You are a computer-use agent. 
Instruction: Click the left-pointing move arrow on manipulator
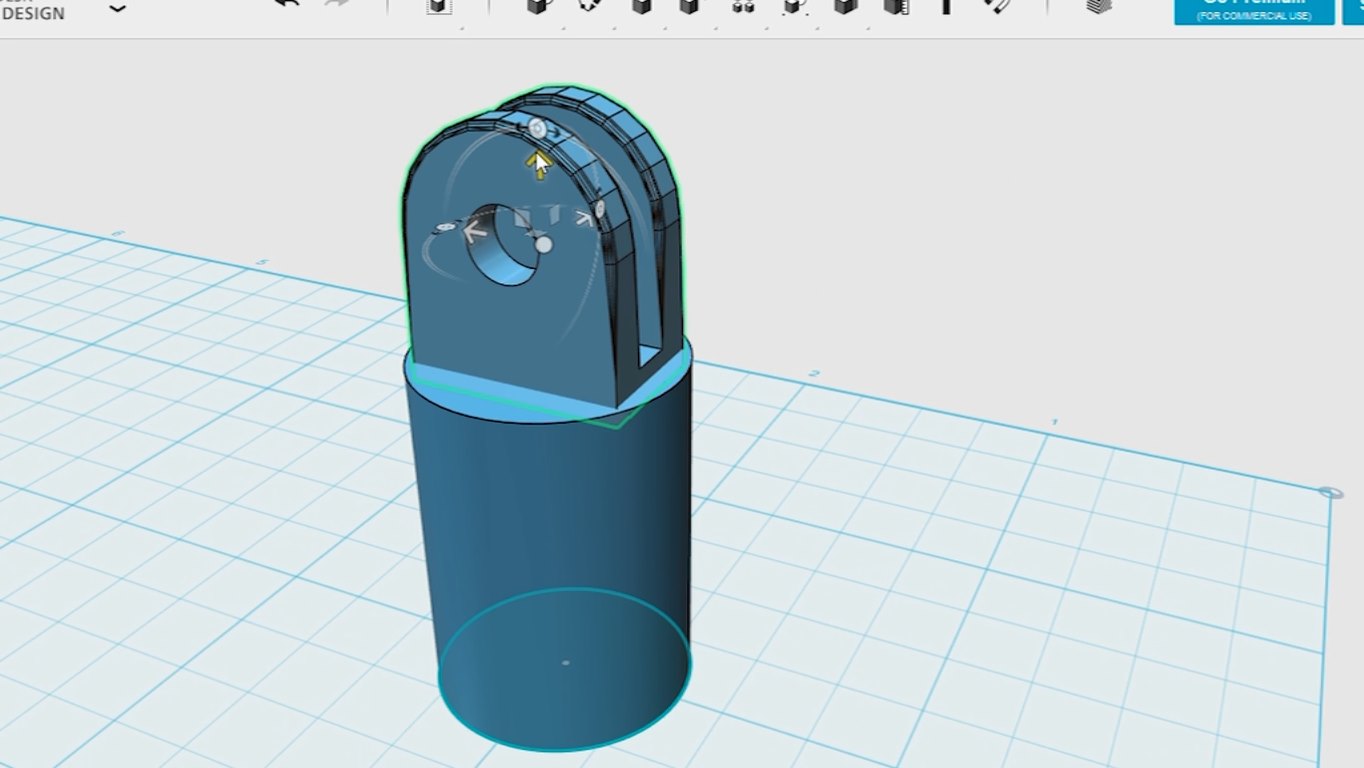[x=475, y=232]
